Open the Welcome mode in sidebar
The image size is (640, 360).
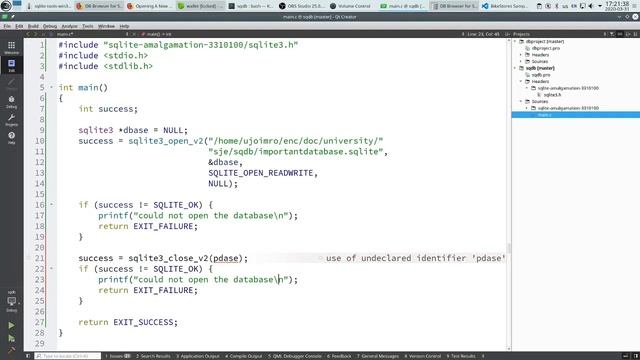click(x=11, y=47)
